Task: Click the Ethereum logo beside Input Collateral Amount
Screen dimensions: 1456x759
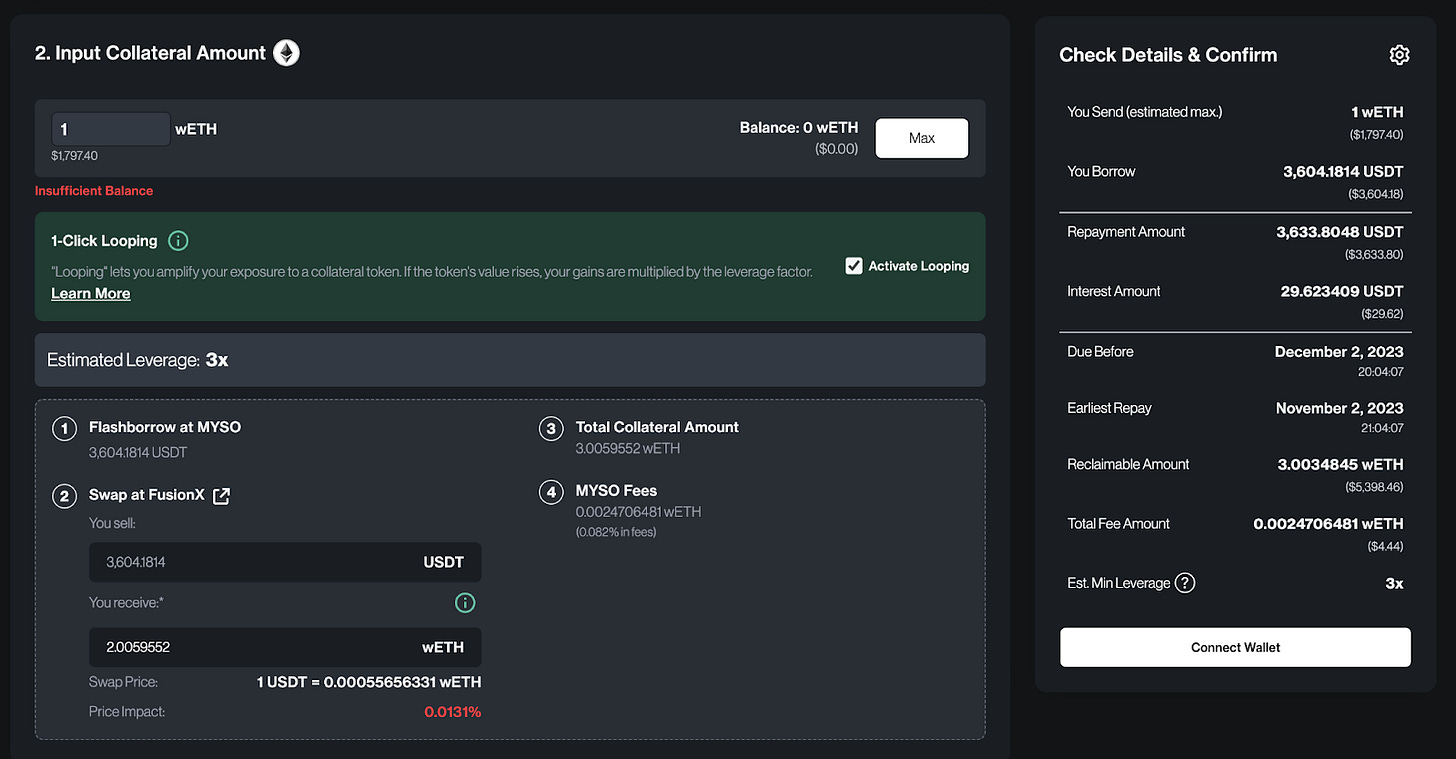Action: (x=287, y=53)
